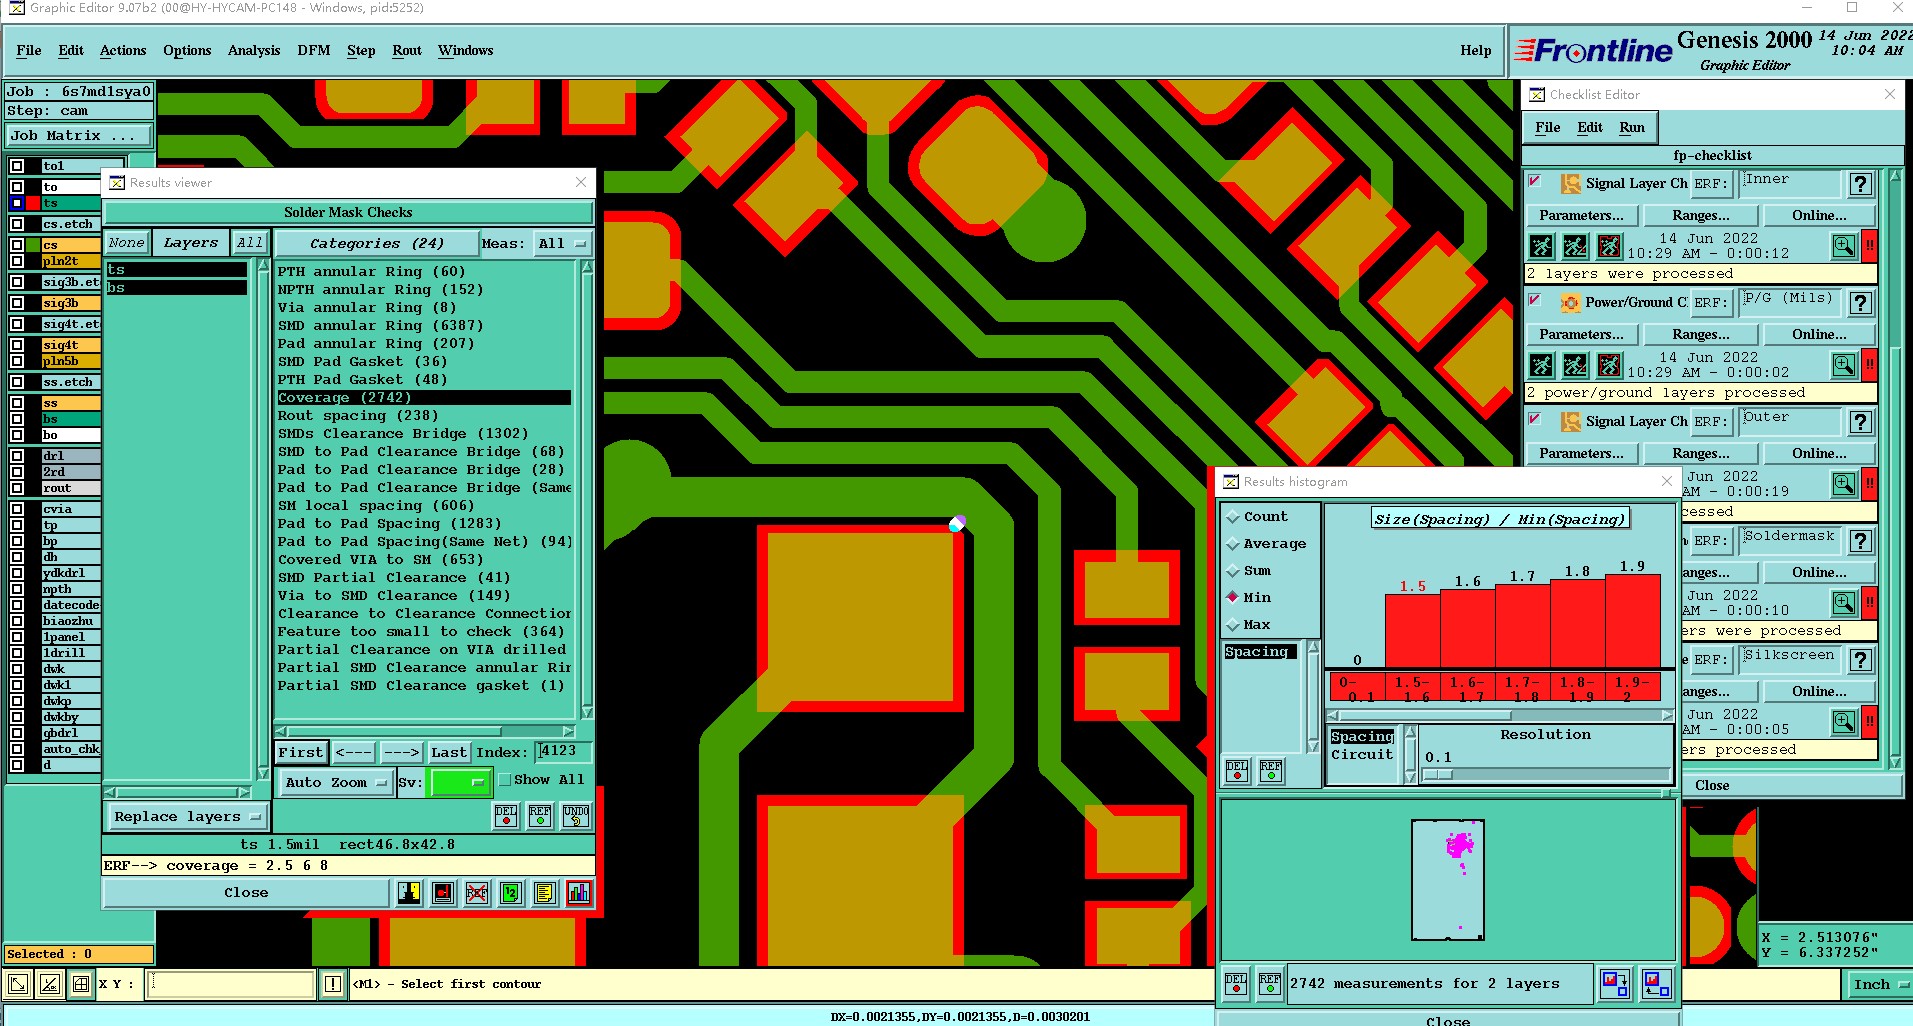This screenshot has height=1026, width=1913.
Task: Click the DEL icon in Results histogram left panel
Action: pos(1237,770)
